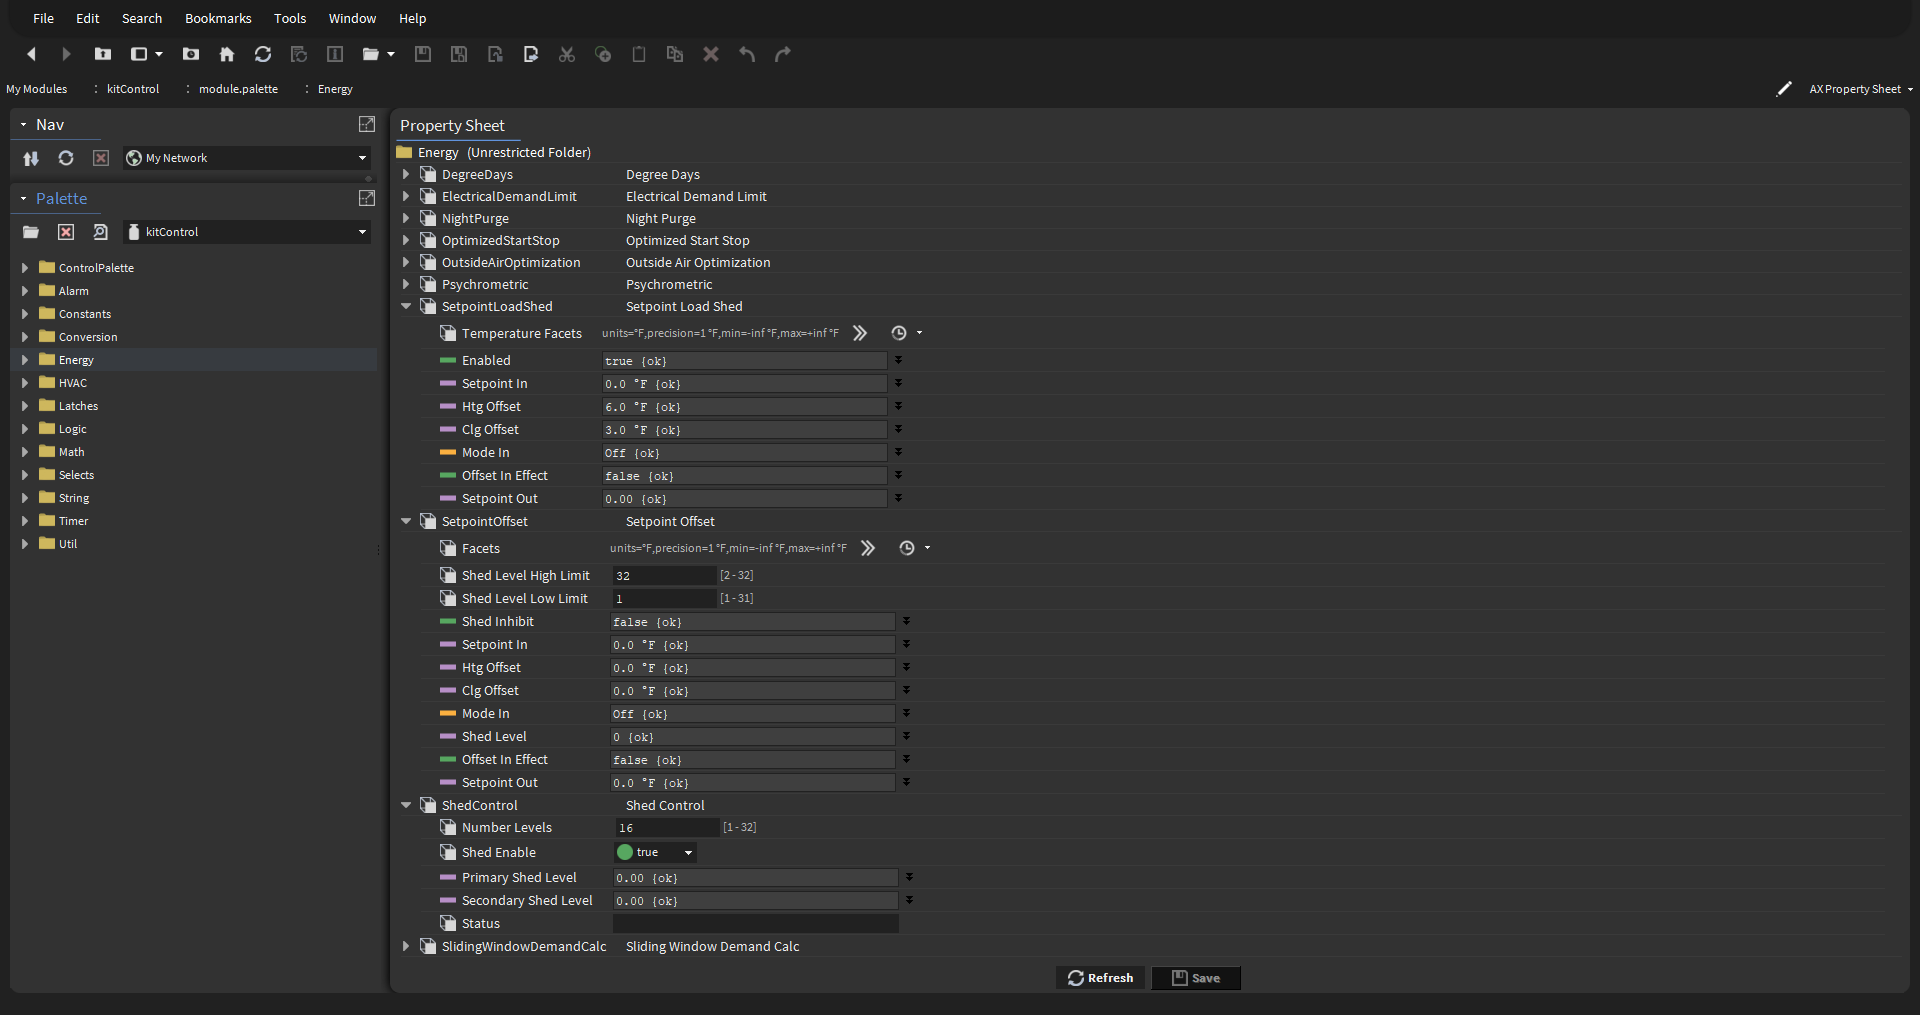This screenshot has height=1015, width=1920.
Task: Click Open Palette folder icon in Palette panel
Action: [31, 232]
